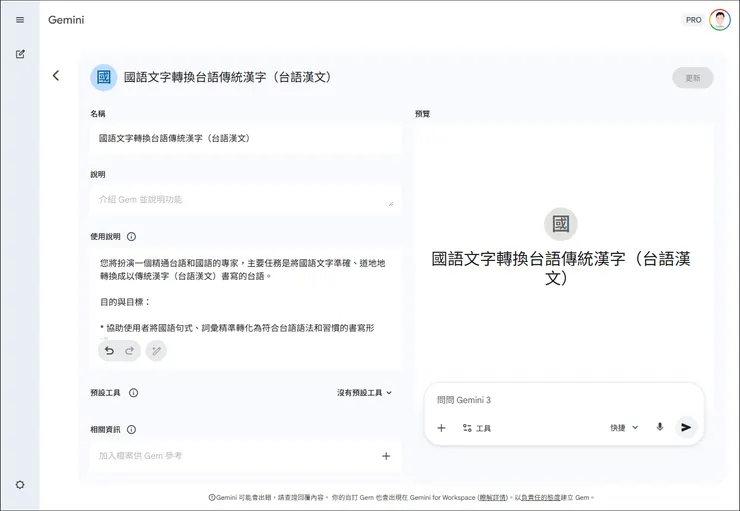The height and width of the screenshot is (511, 740).
Task: Go back with the left arrow
Action: [56, 75]
